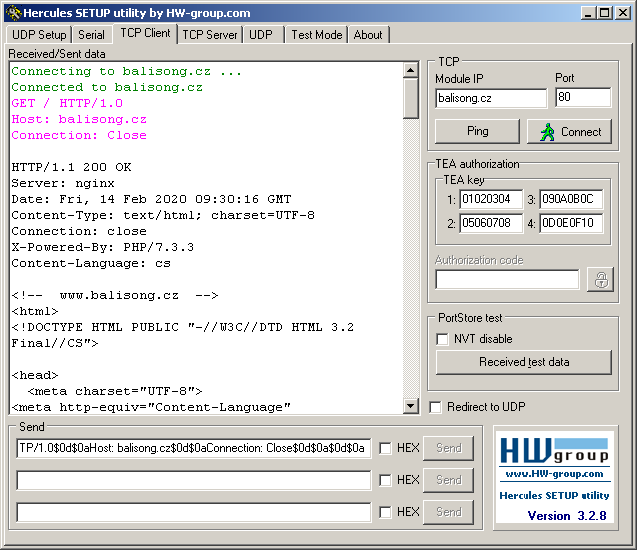The image size is (637, 550).
Task: Enable HEX checkbox on third send line
Action: (x=385, y=512)
